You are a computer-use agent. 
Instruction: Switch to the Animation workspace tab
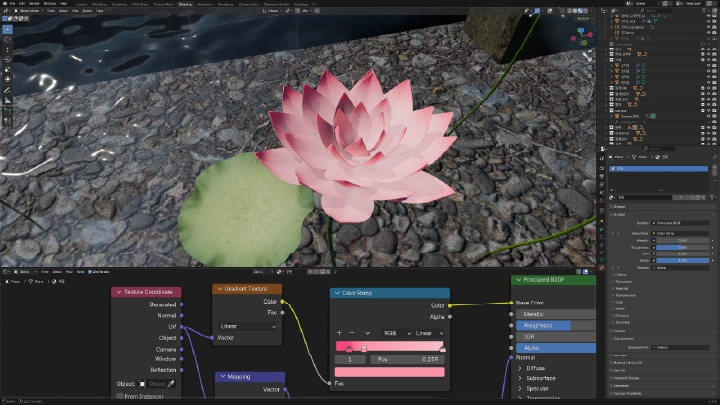pos(205,4)
